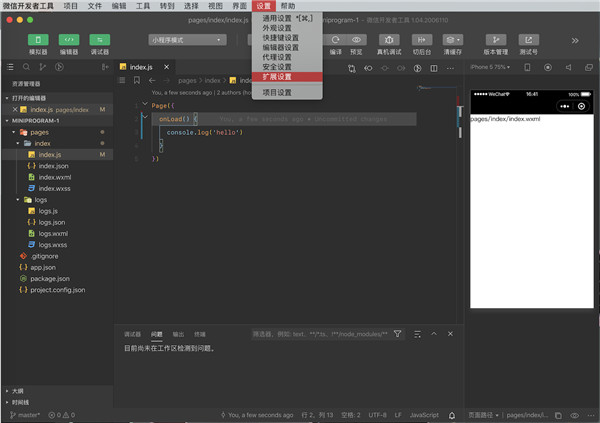Screen dimensions: 600x423
Task: Click the problems filter input field
Action: tap(318, 333)
